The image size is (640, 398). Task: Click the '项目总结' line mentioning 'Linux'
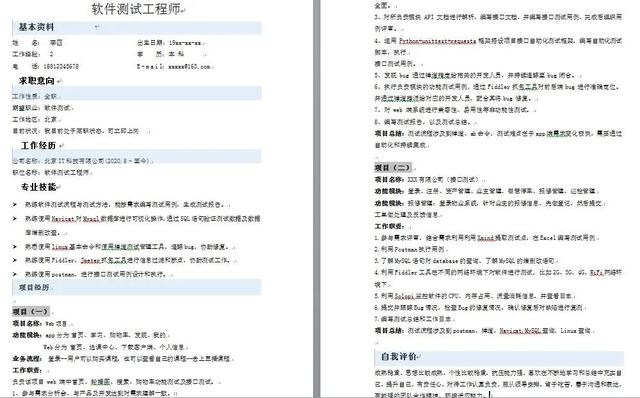[483, 330]
